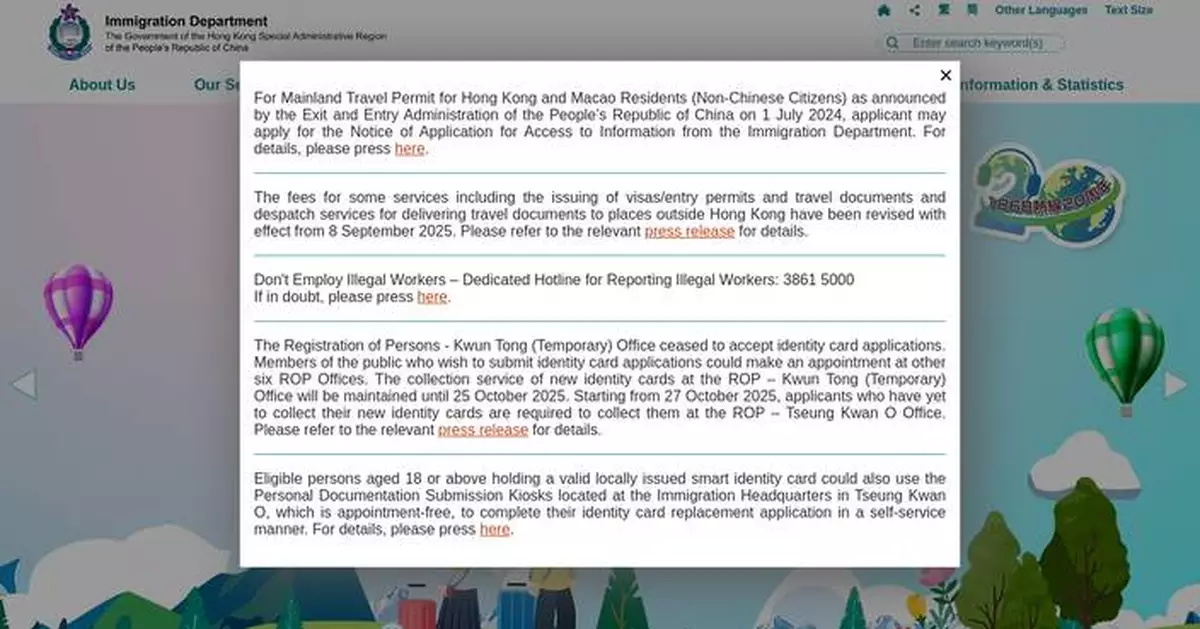This screenshot has height=629, width=1200.
Task: Click the Home icon in the header
Action: click(883, 10)
